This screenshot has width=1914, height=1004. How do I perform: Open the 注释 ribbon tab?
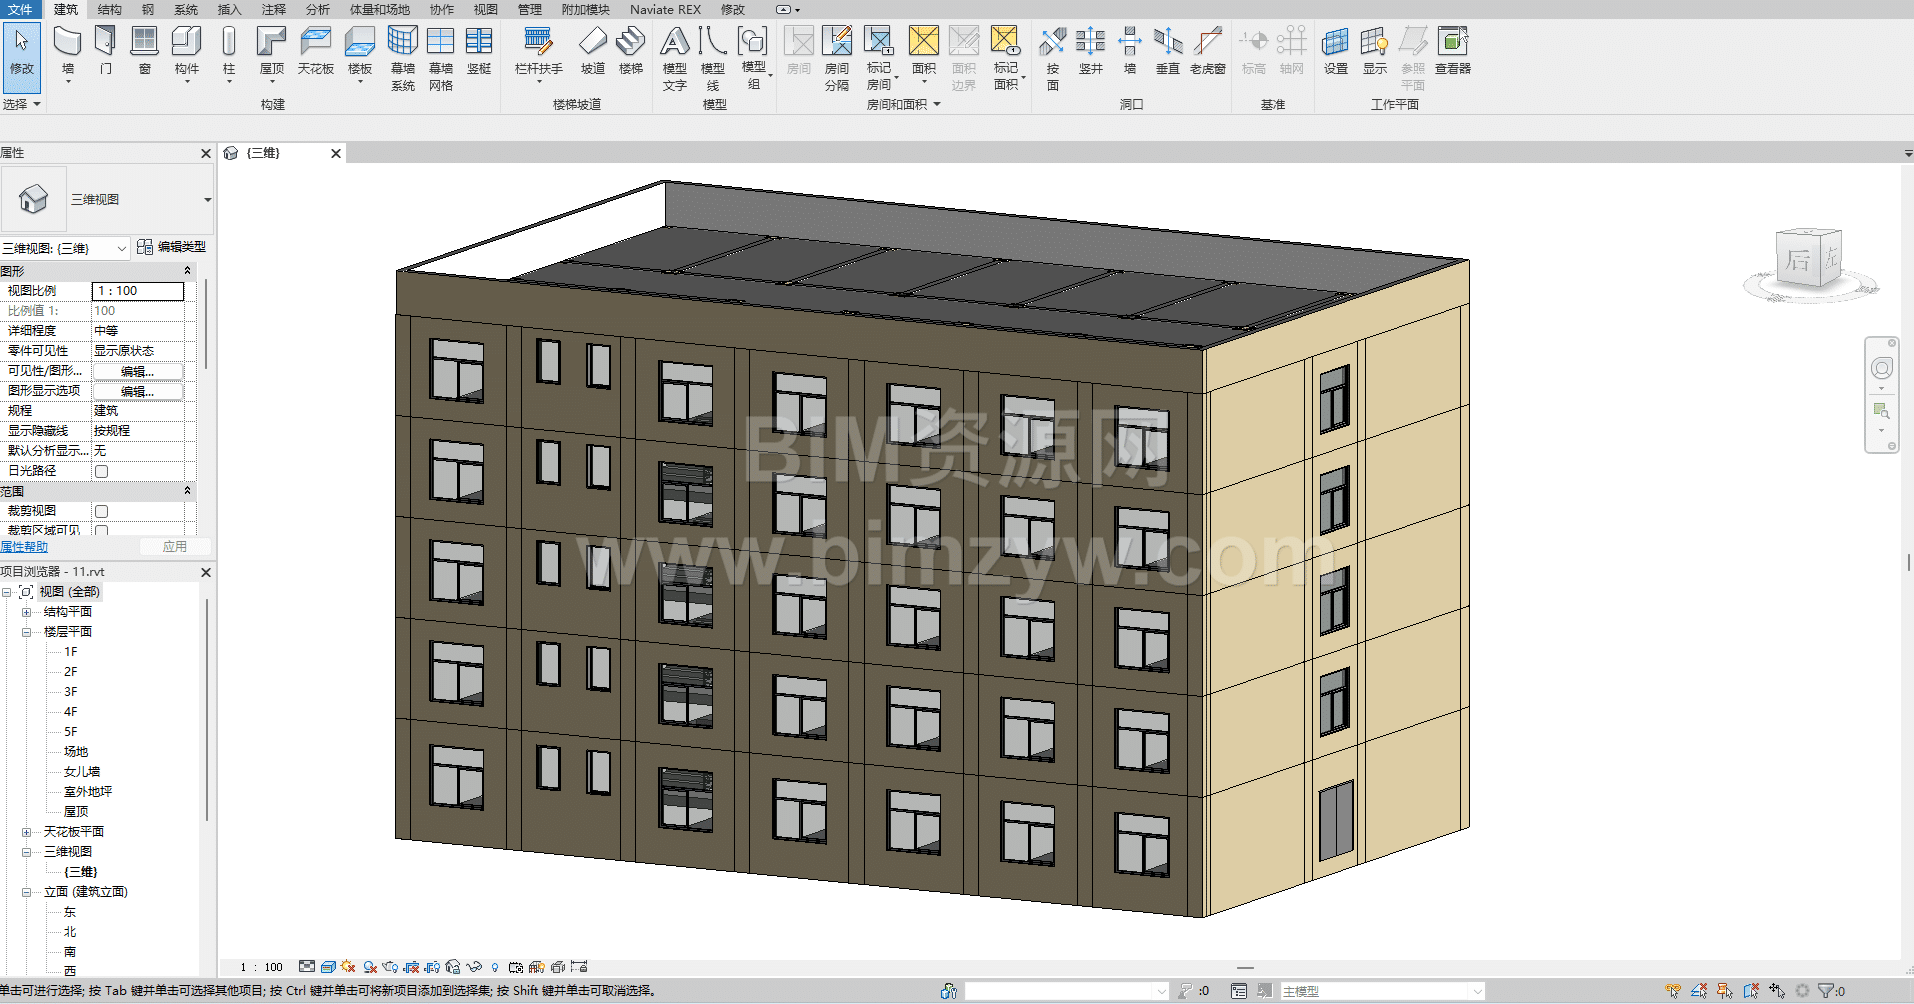(273, 10)
